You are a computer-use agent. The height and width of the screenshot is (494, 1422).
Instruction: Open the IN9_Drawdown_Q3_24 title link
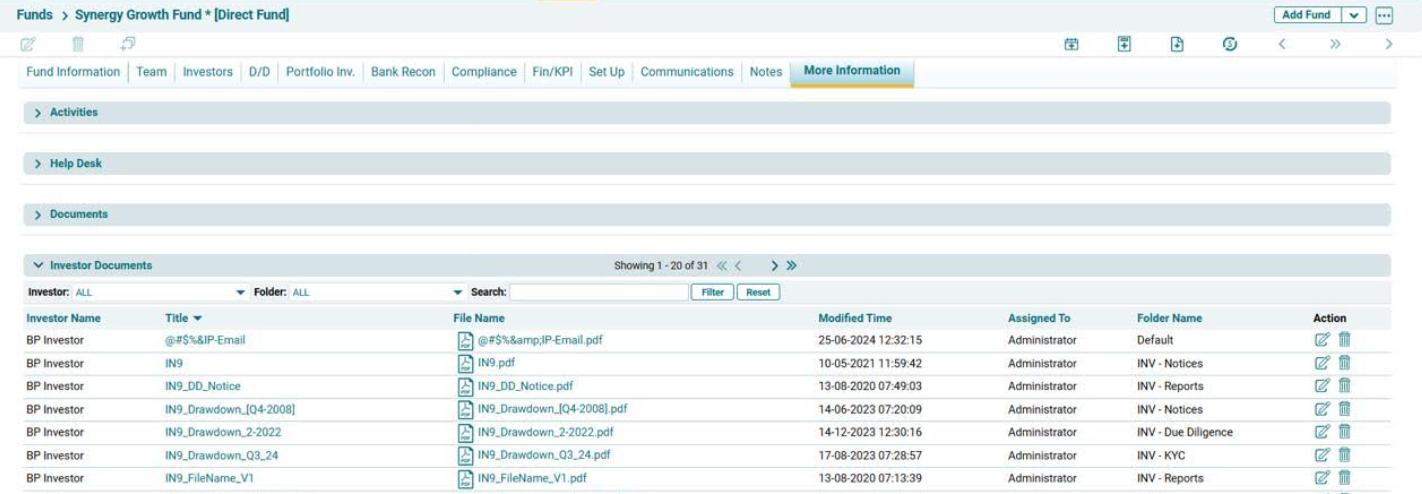[x=221, y=455]
